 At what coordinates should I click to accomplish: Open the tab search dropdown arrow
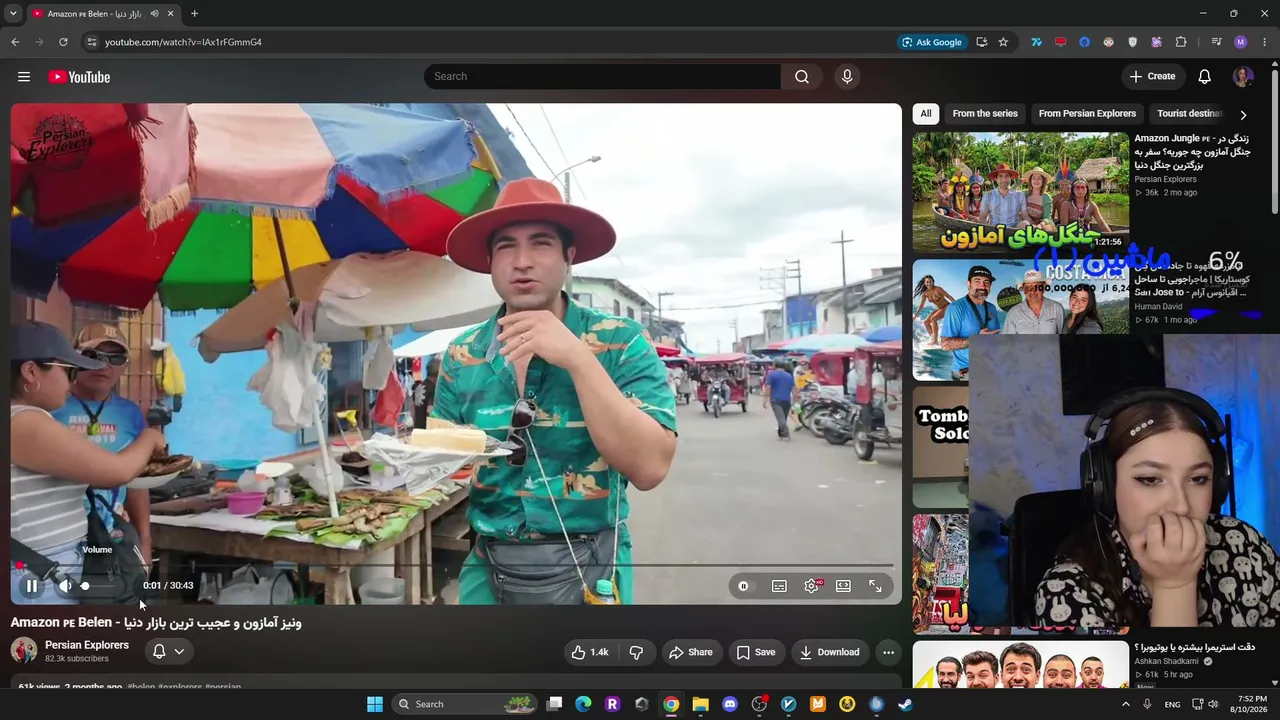tap(13, 14)
